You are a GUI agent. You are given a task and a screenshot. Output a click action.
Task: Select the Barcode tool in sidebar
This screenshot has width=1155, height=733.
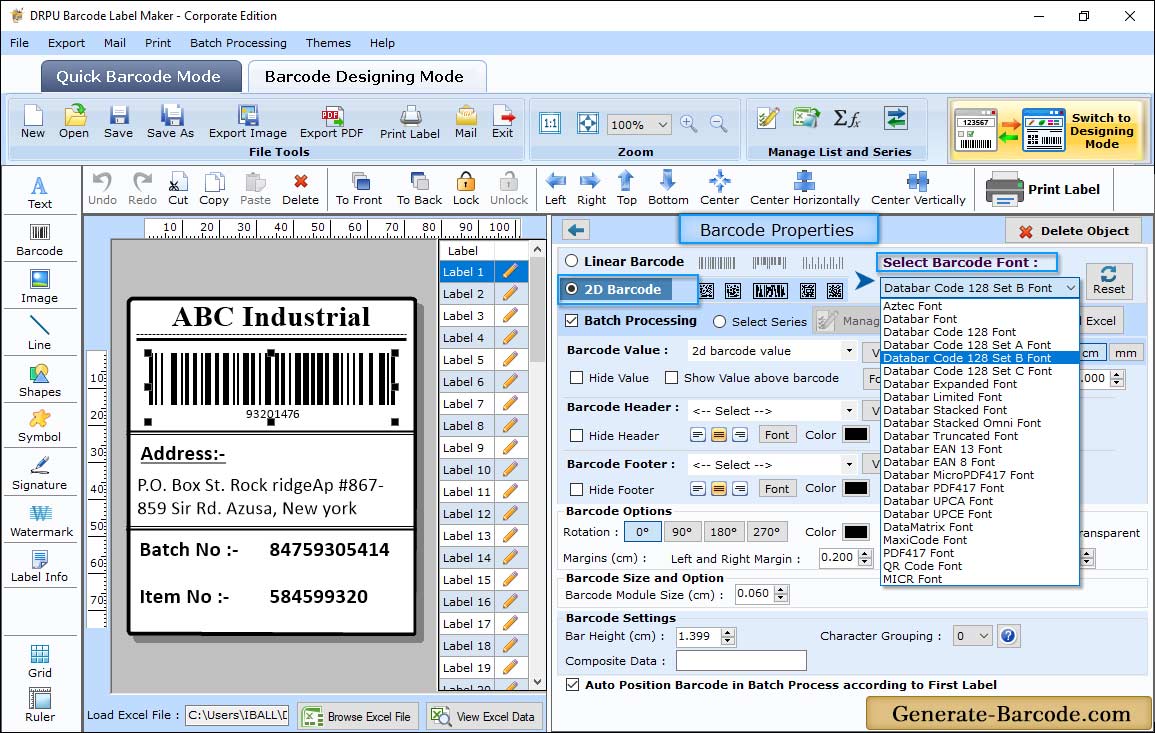[x=40, y=240]
